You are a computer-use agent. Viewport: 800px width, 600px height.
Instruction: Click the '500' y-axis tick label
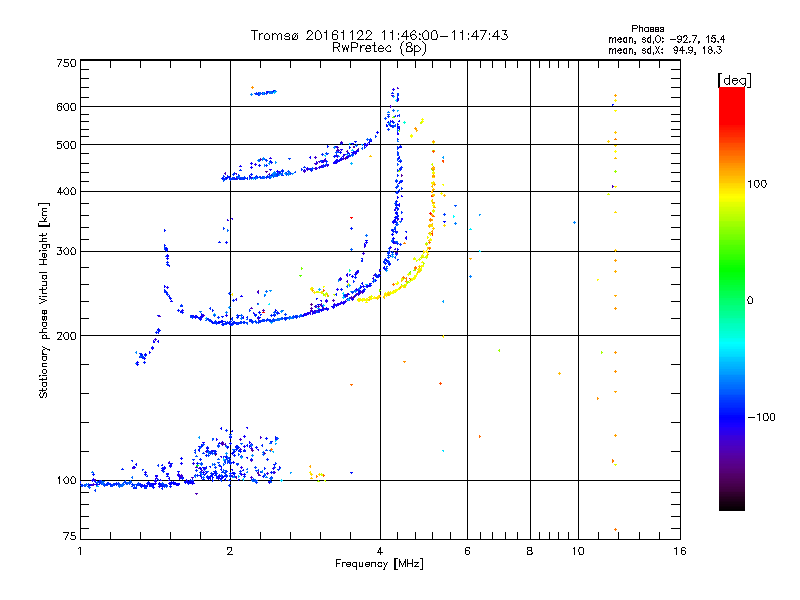(x=66, y=145)
